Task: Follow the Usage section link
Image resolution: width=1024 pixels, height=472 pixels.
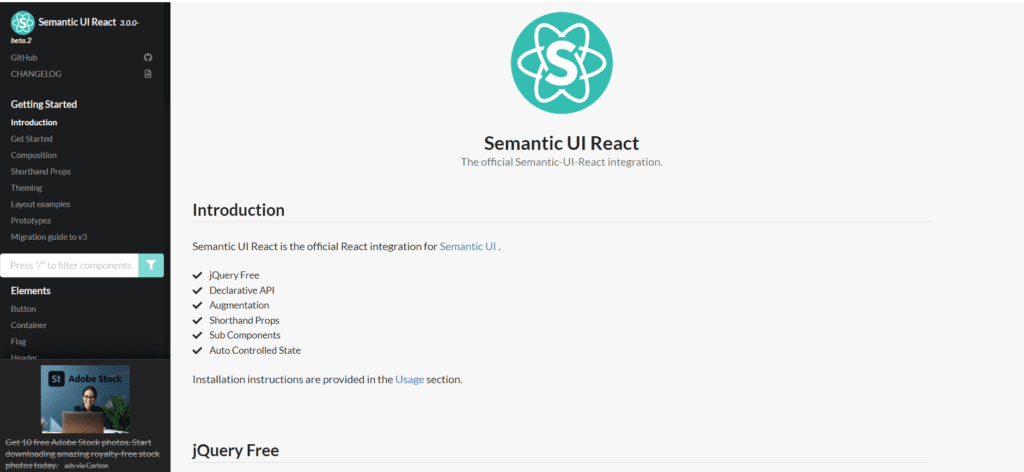Action: coord(409,380)
